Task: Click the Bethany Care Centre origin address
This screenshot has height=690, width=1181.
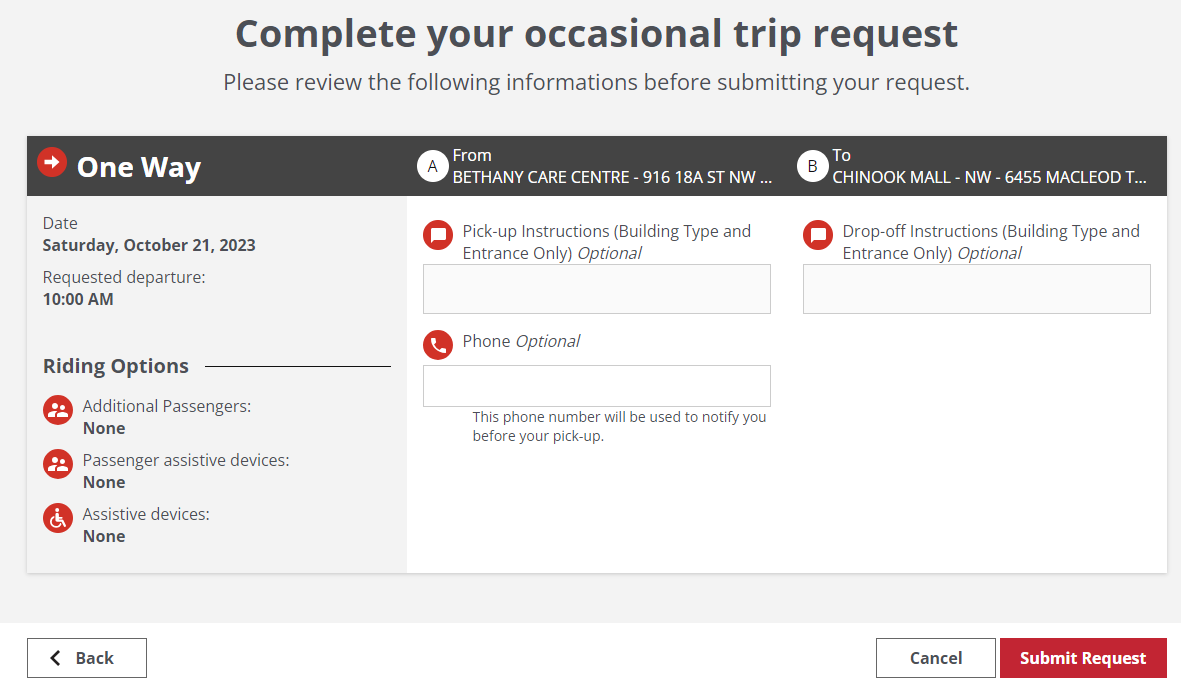Action: tap(612, 177)
